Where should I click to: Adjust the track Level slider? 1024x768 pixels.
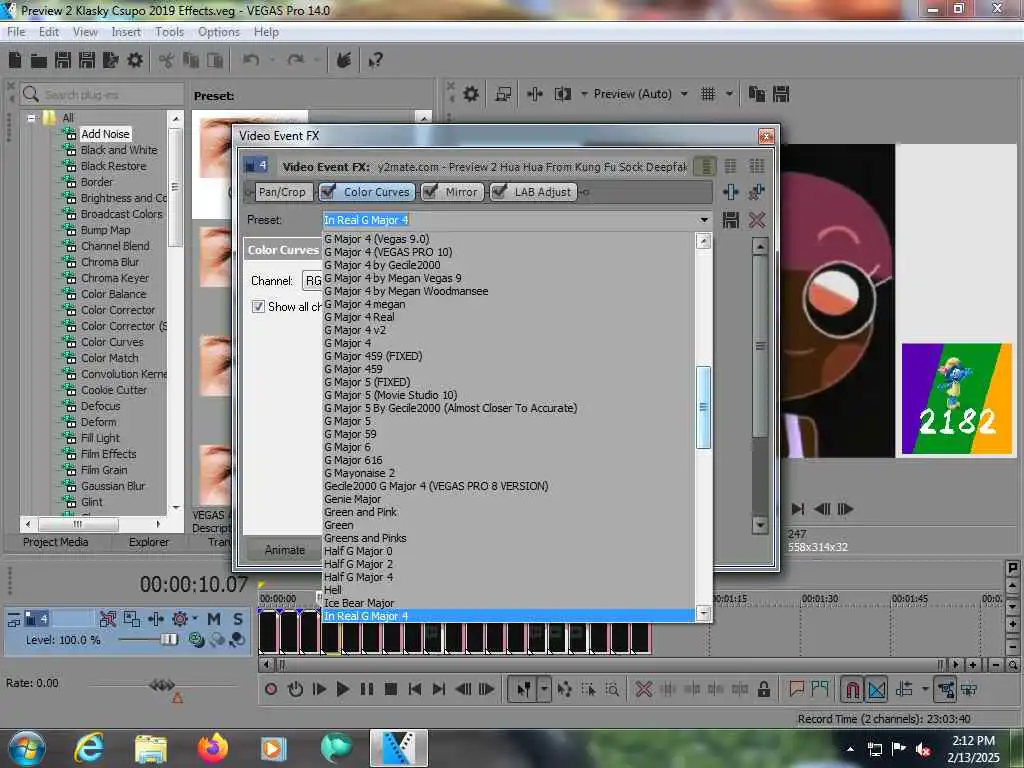click(168, 639)
